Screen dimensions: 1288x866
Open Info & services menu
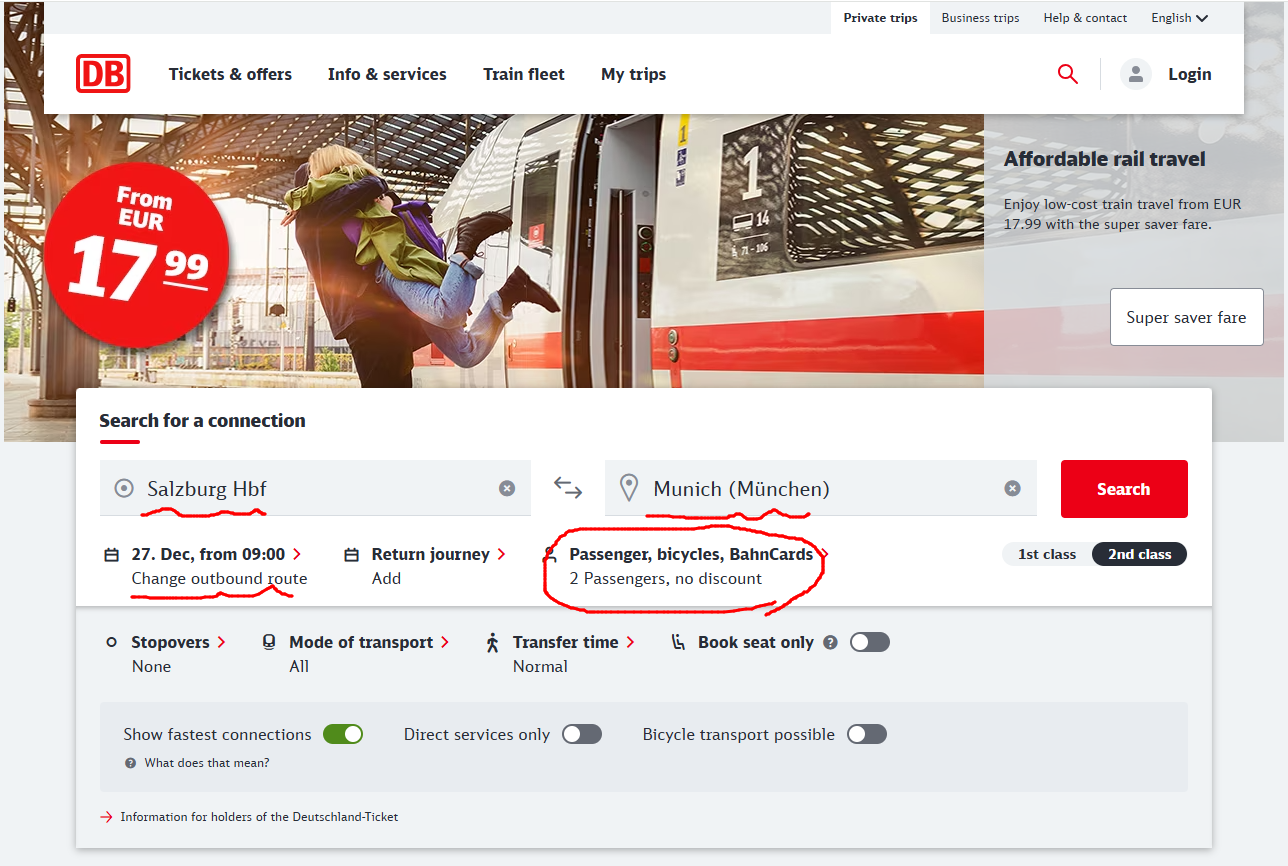[387, 74]
